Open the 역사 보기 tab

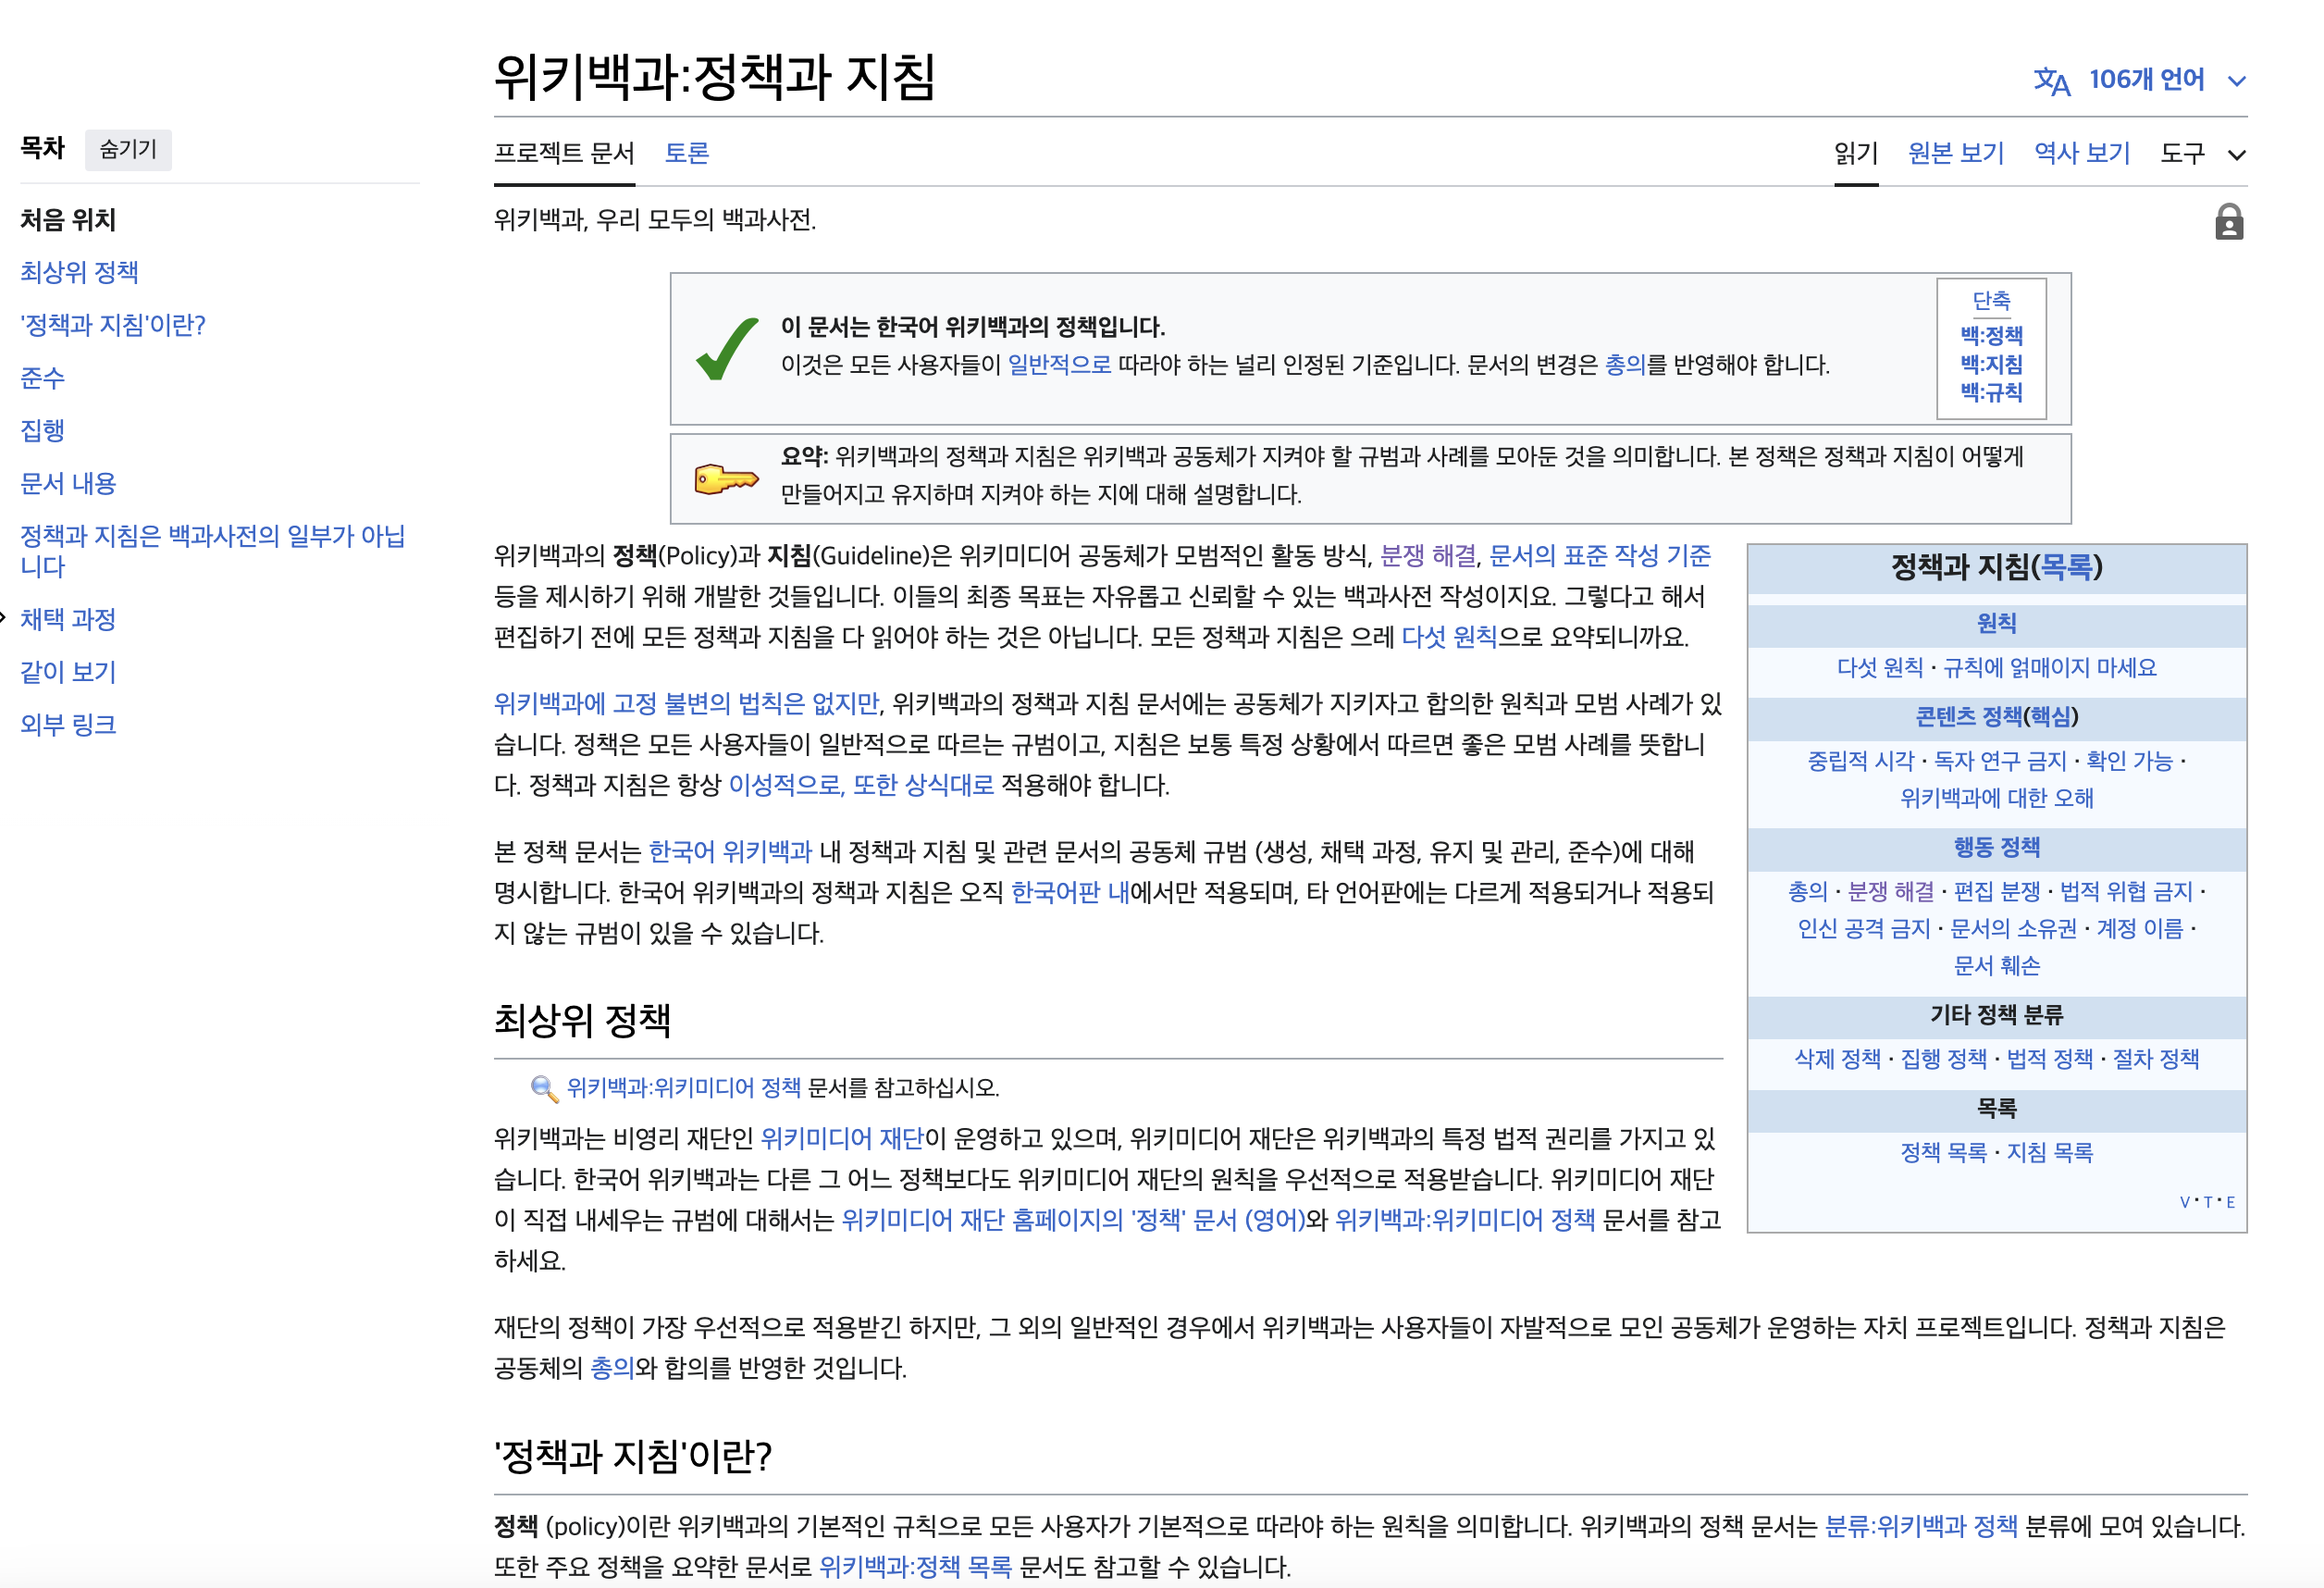pyautogui.click(x=2082, y=153)
